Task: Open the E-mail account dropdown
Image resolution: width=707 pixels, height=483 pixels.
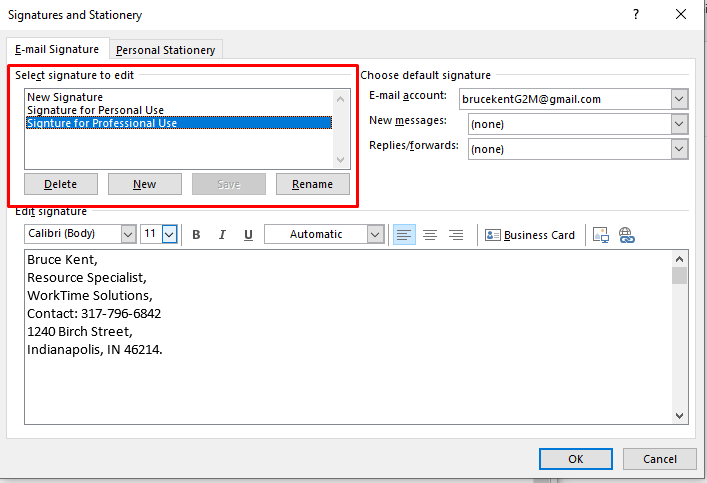Action: click(x=679, y=99)
